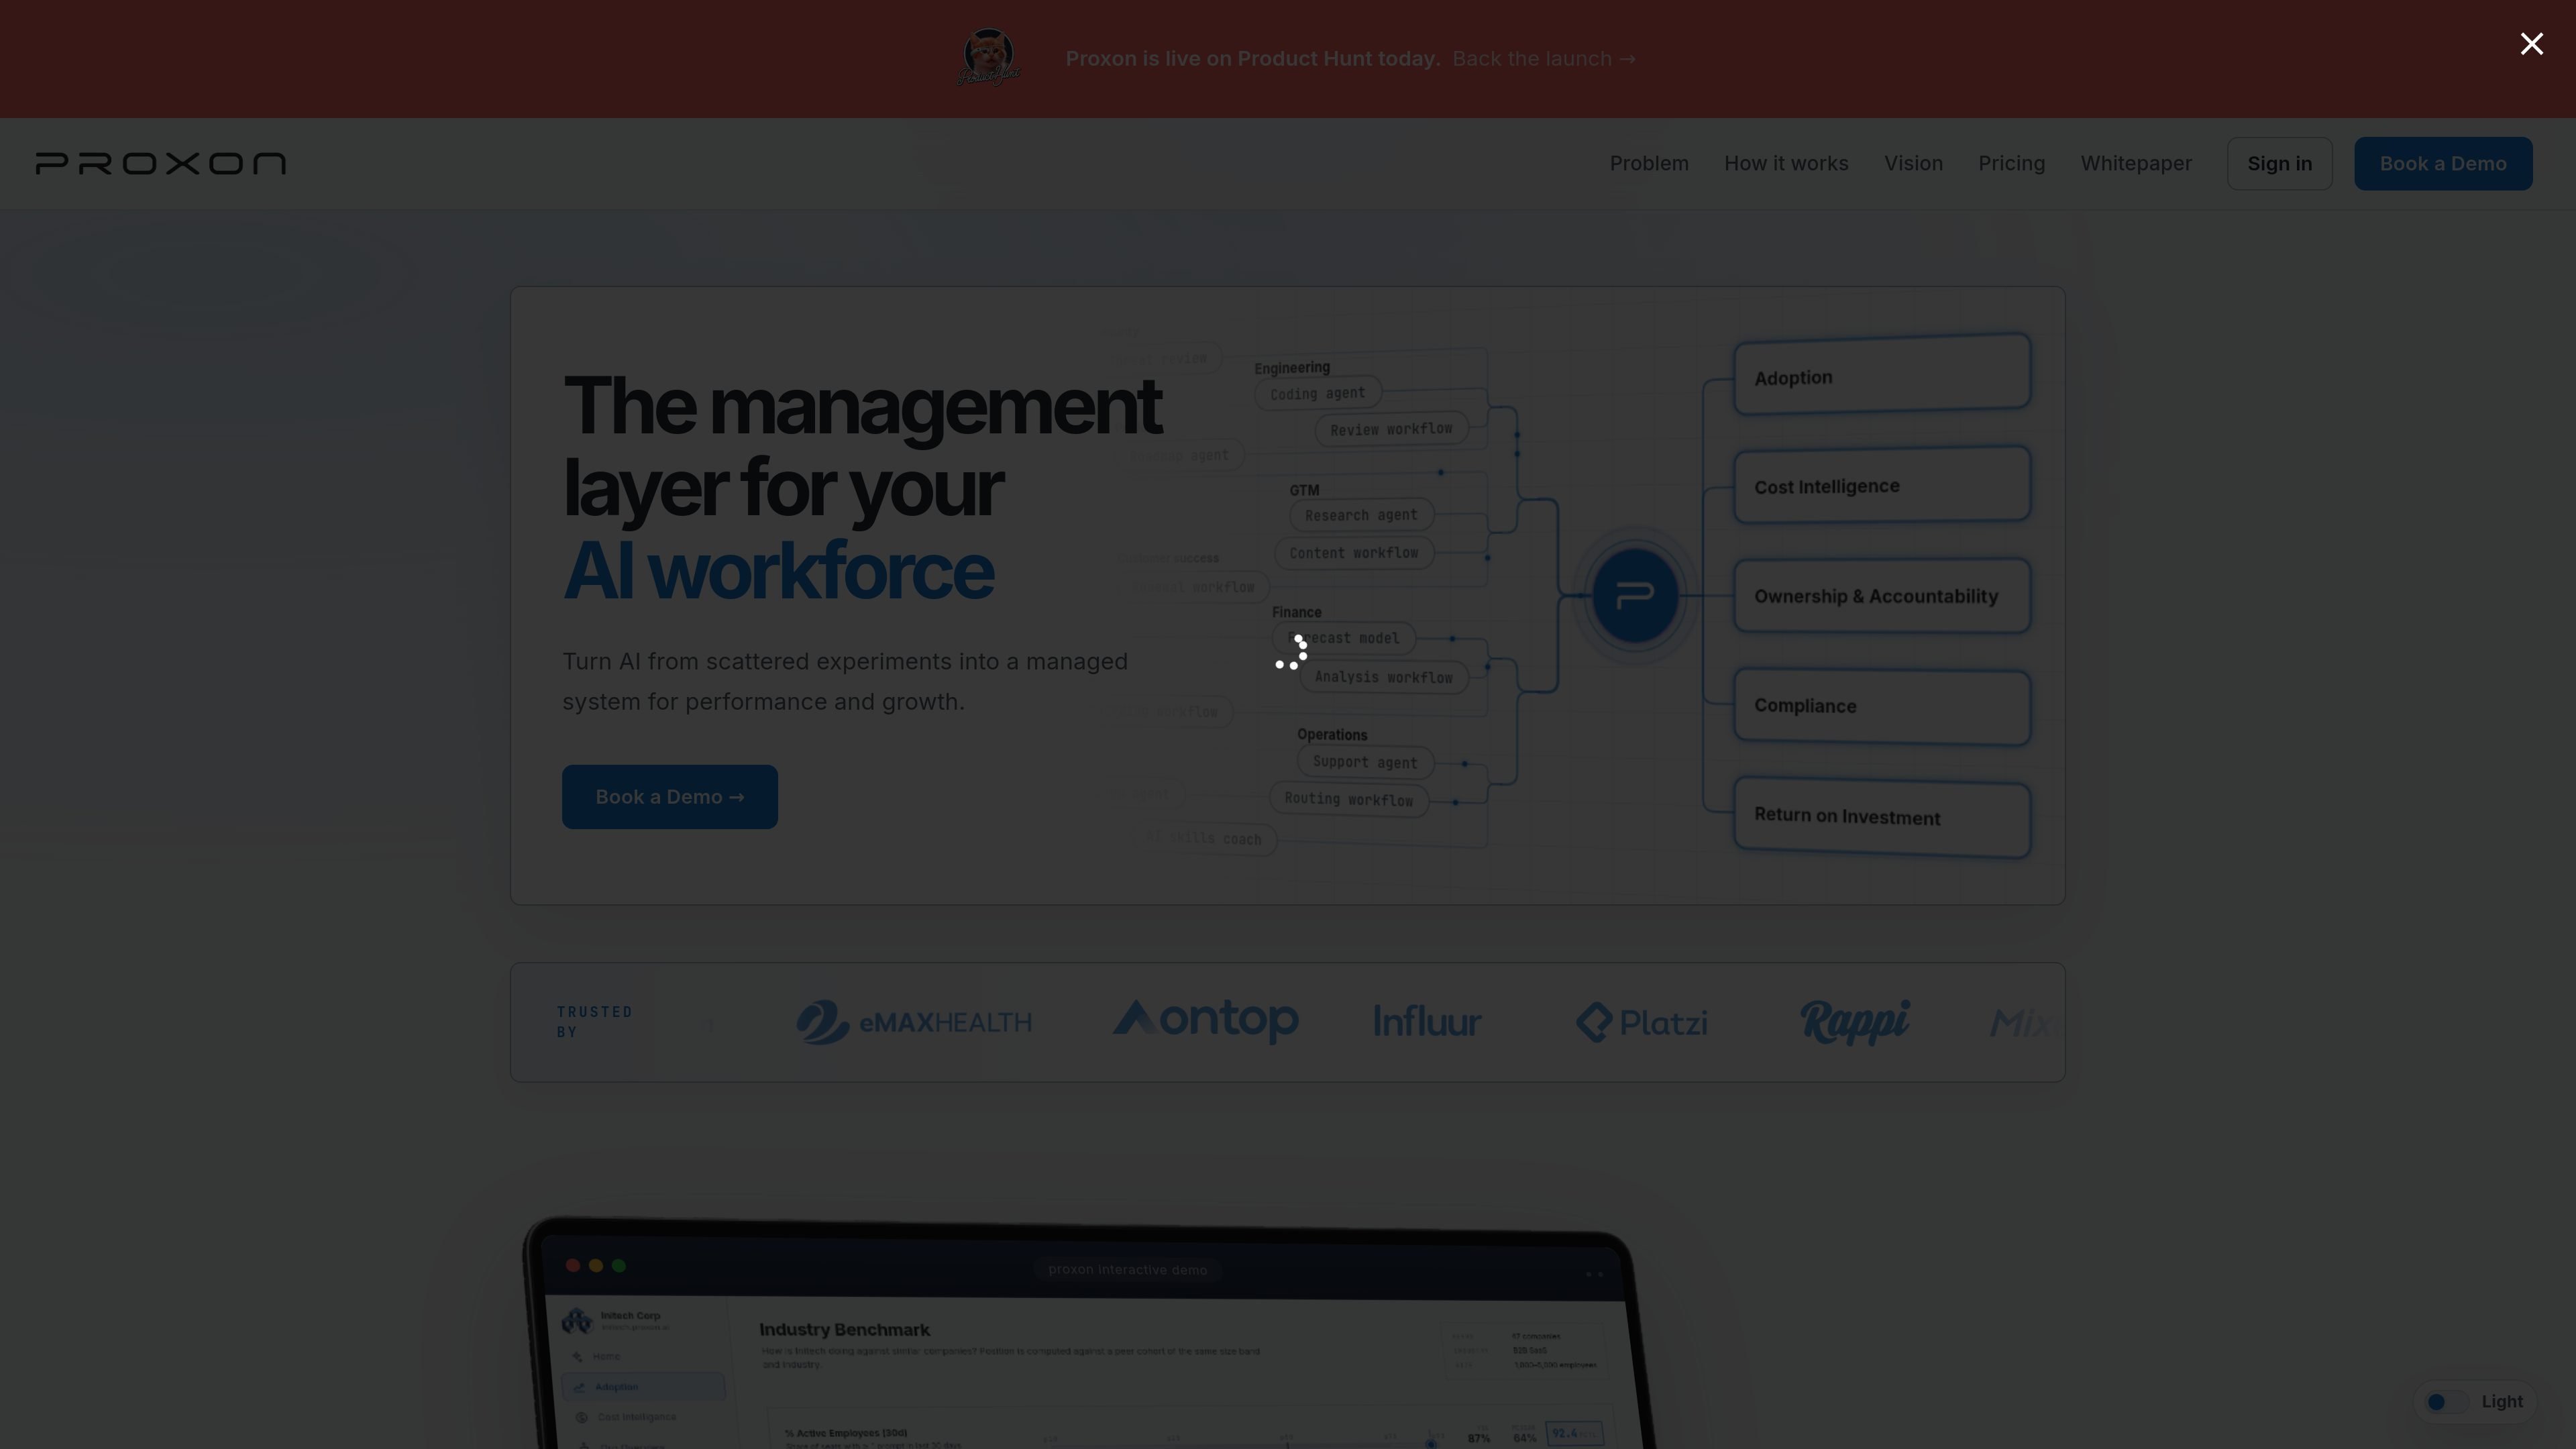Click the Operations group label

click(1331, 735)
